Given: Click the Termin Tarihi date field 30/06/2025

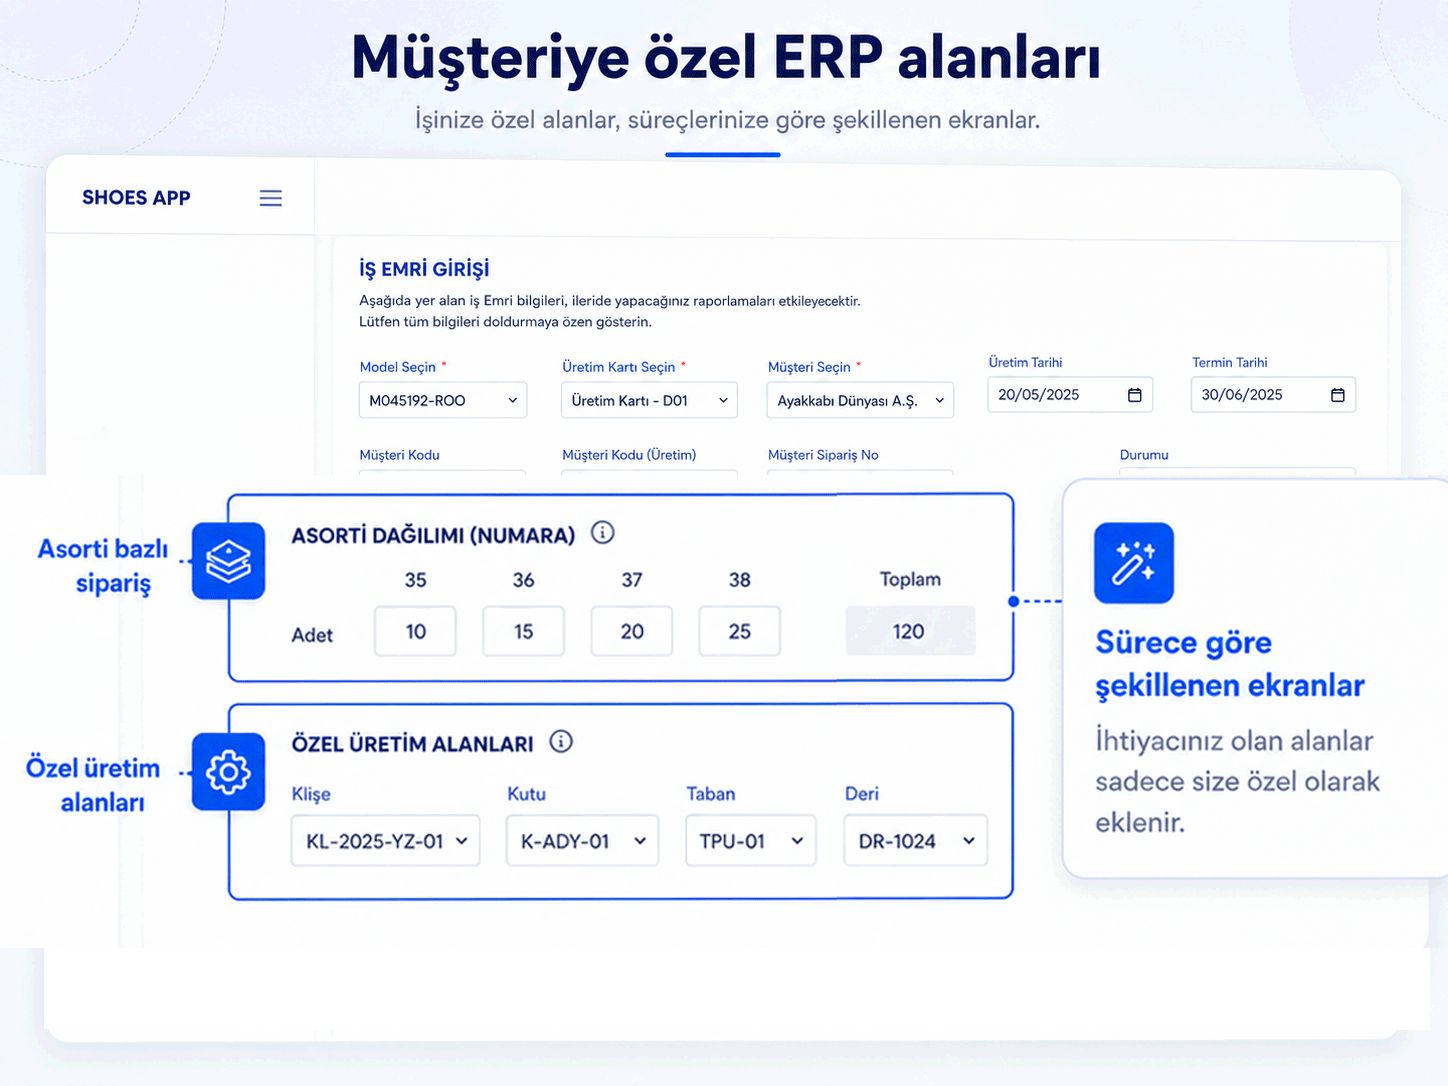Looking at the screenshot, I should coord(1273,395).
